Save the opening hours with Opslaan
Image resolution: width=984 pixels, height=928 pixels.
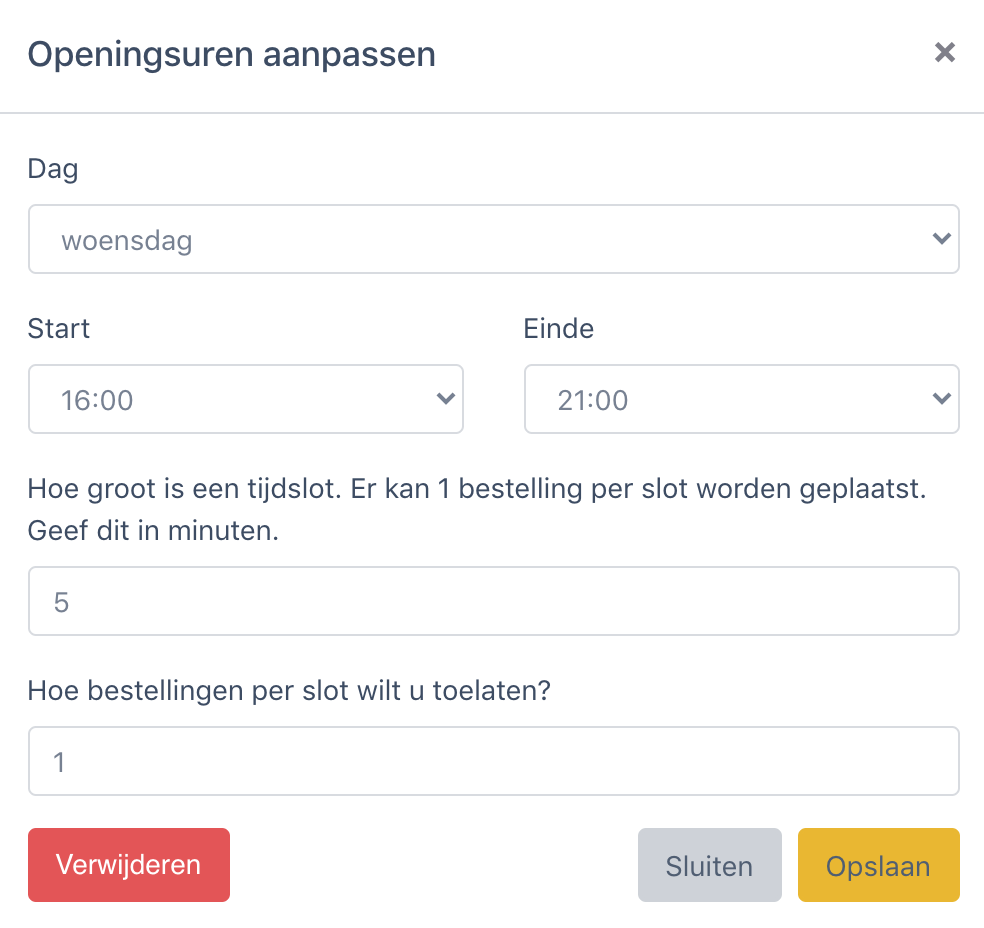pos(878,865)
